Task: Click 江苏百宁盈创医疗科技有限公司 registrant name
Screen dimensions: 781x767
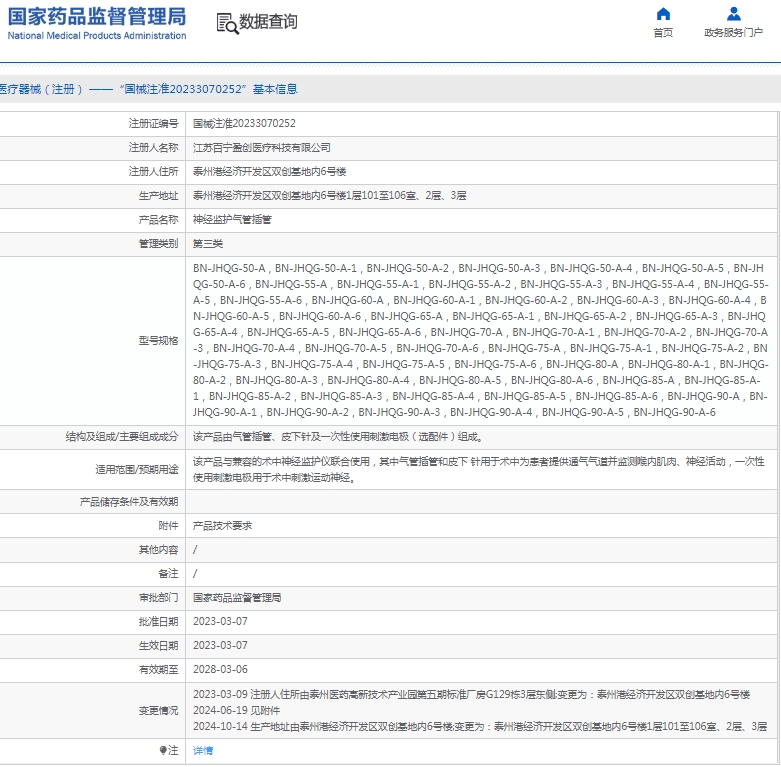Action: coord(261,147)
